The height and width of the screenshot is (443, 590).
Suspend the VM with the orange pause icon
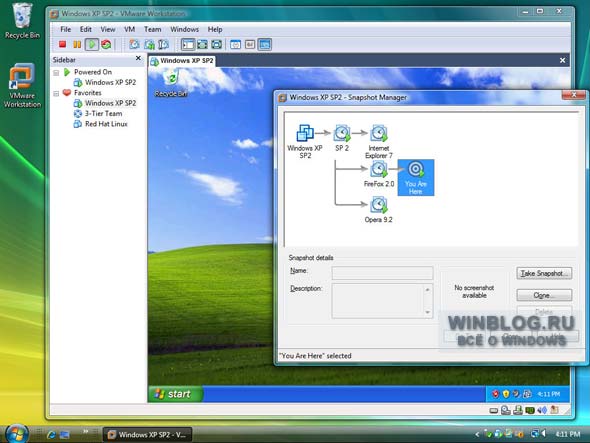[77, 44]
